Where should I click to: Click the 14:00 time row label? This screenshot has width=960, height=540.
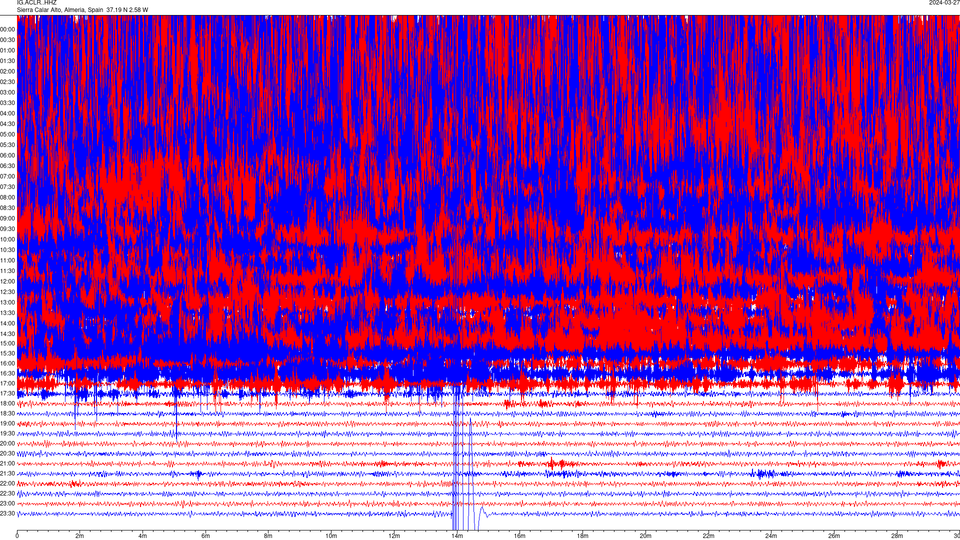point(7,323)
